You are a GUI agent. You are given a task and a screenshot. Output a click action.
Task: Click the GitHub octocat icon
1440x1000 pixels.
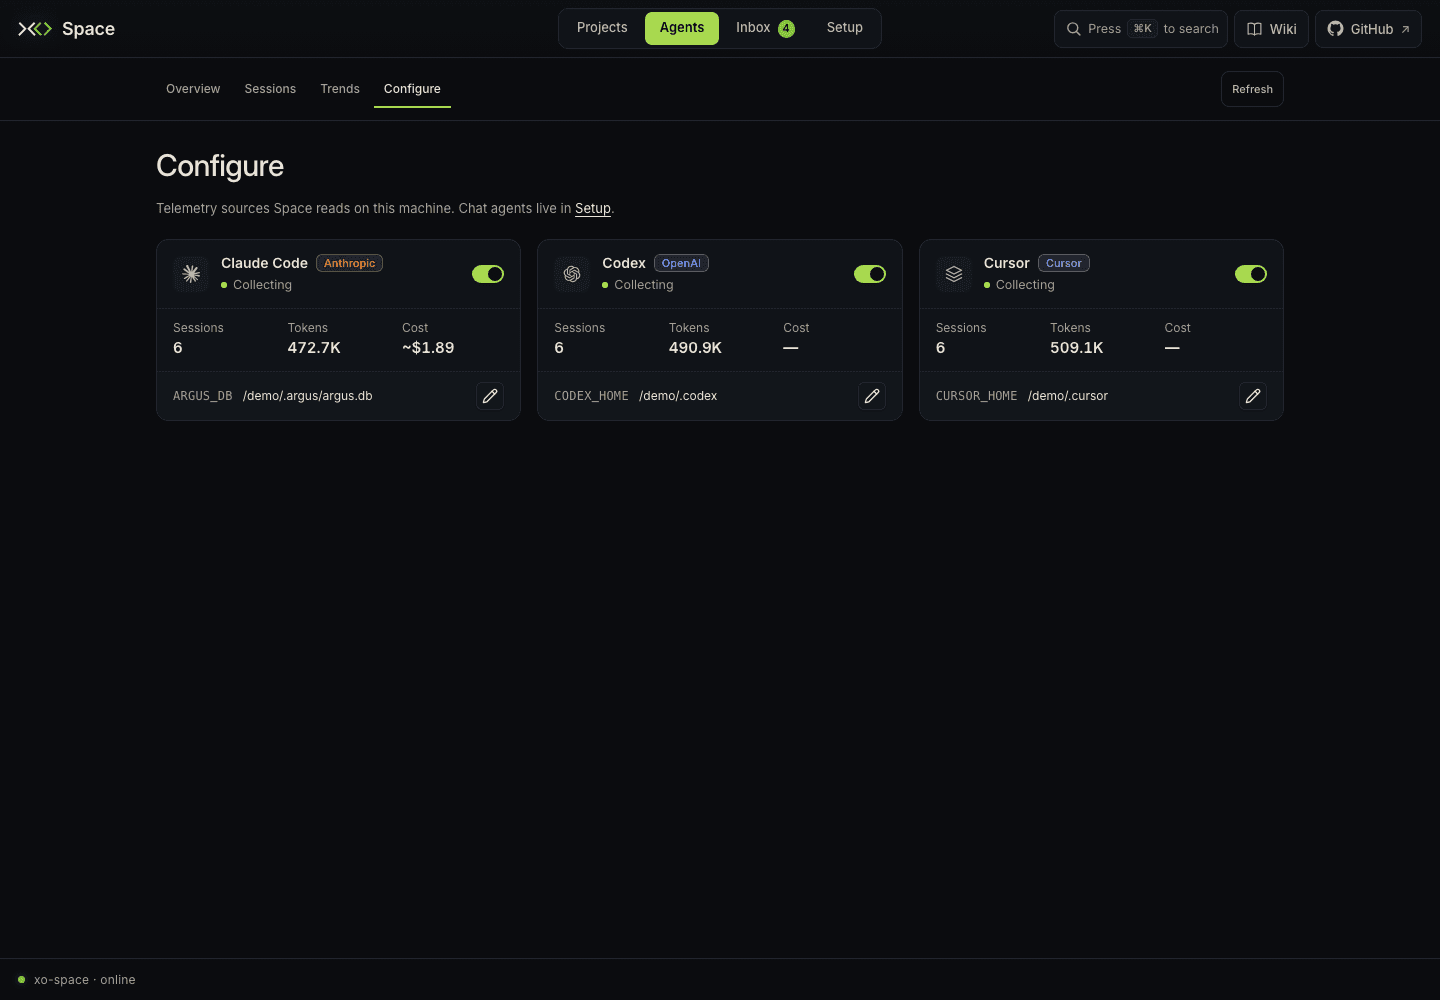(1335, 29)
